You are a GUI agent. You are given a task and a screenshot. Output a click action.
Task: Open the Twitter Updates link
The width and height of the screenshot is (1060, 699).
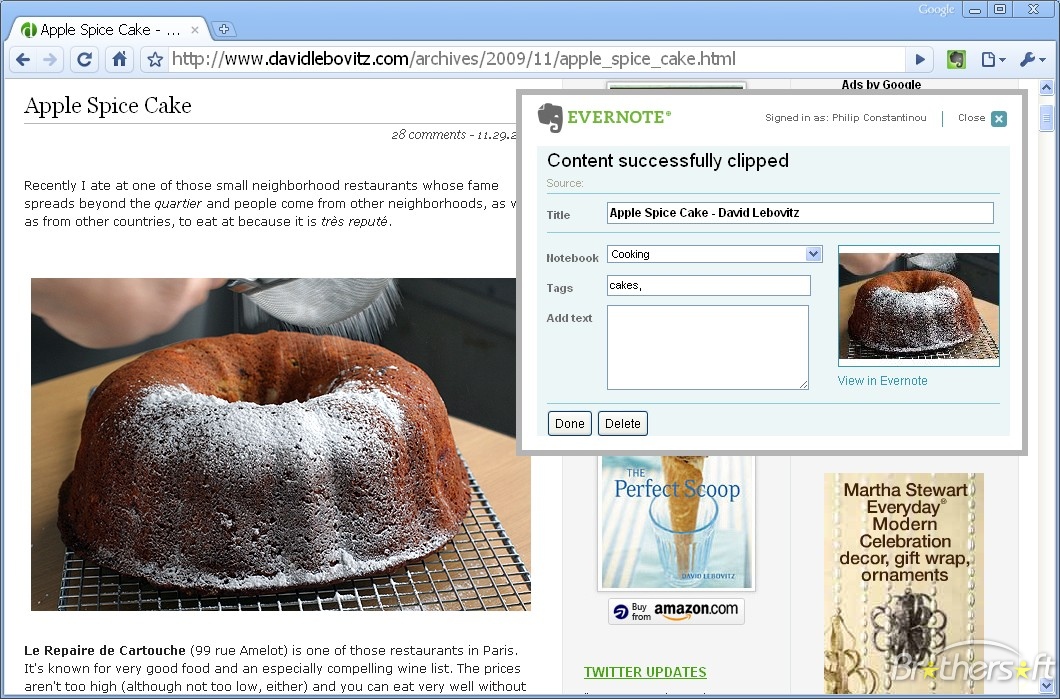pyautogui.click(x=645, y=672)
